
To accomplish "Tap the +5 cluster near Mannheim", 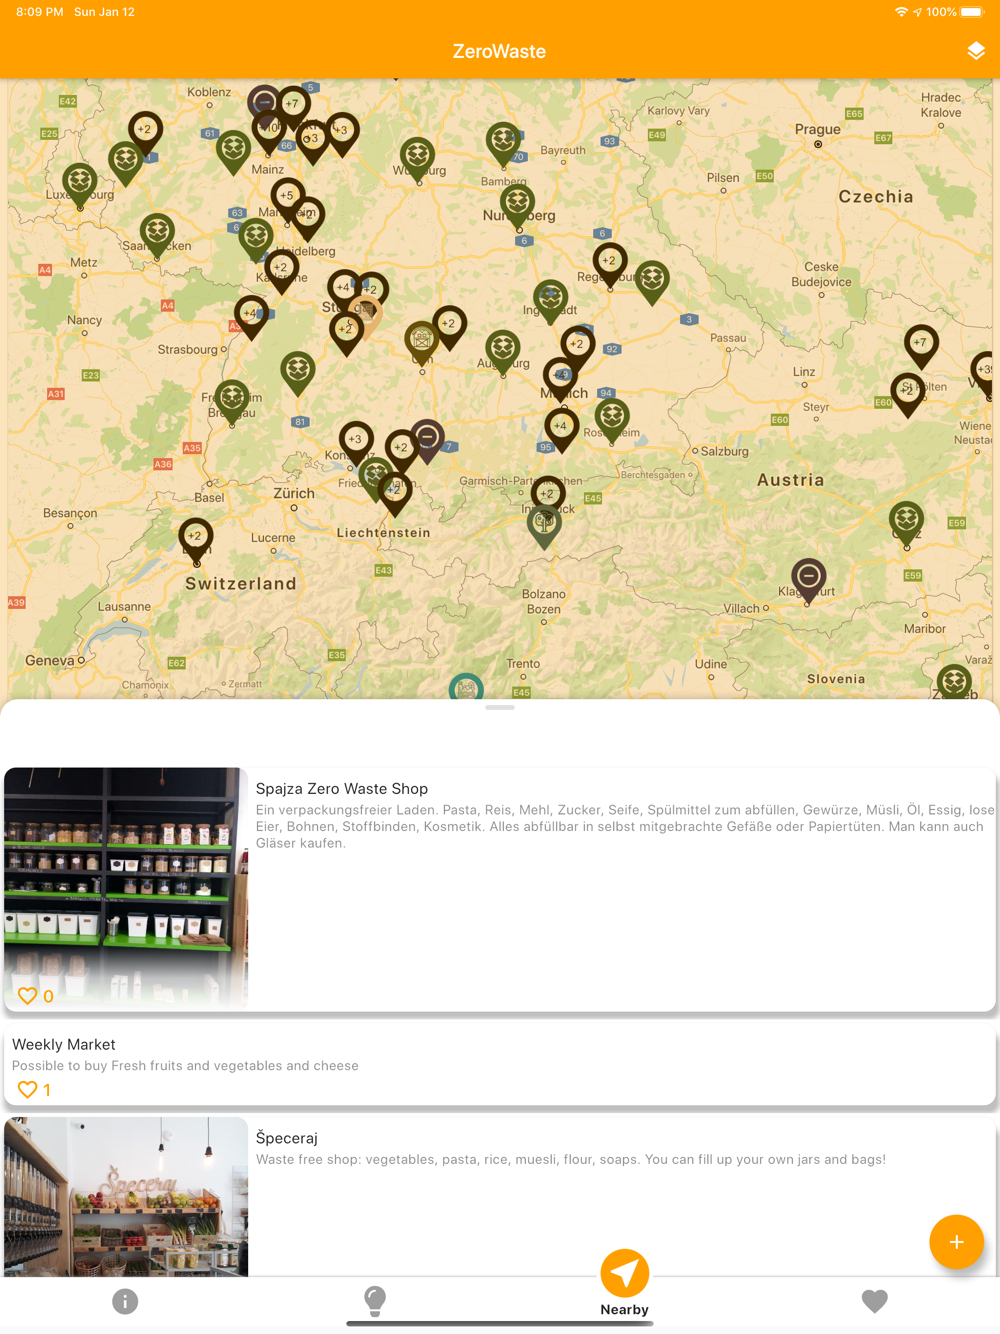I will [x=288, y=198].
